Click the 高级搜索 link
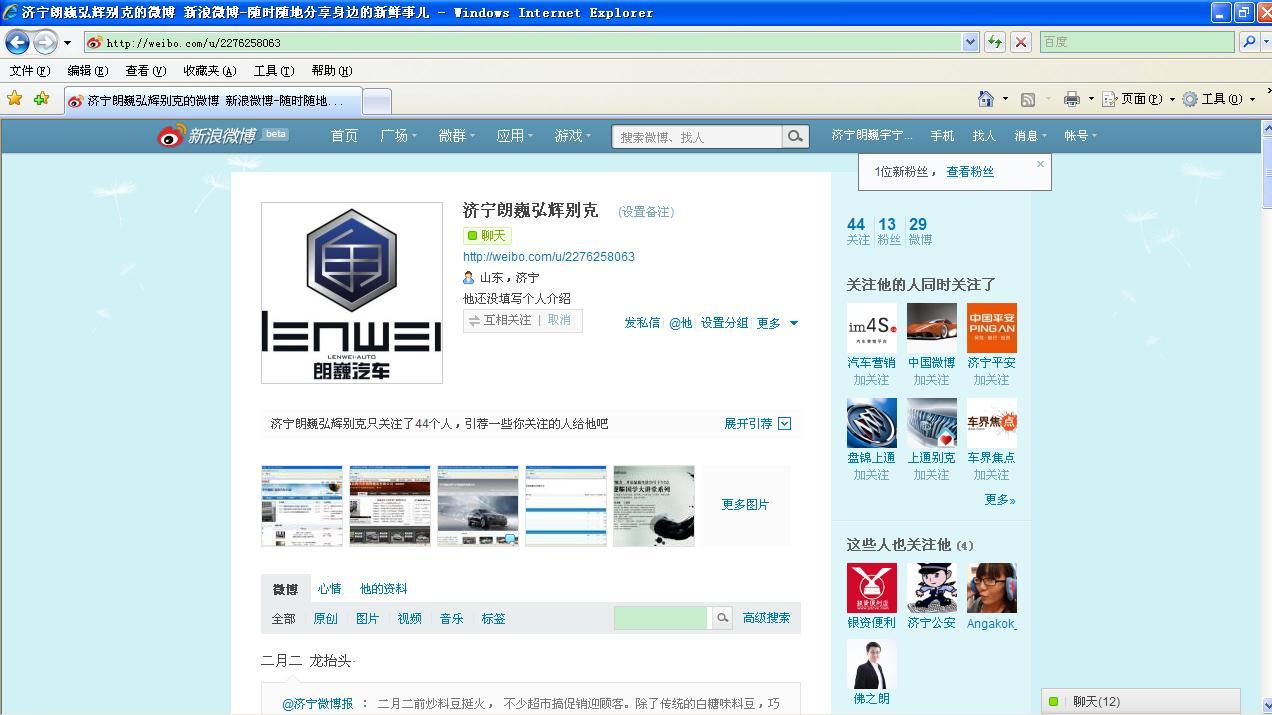 766,618
